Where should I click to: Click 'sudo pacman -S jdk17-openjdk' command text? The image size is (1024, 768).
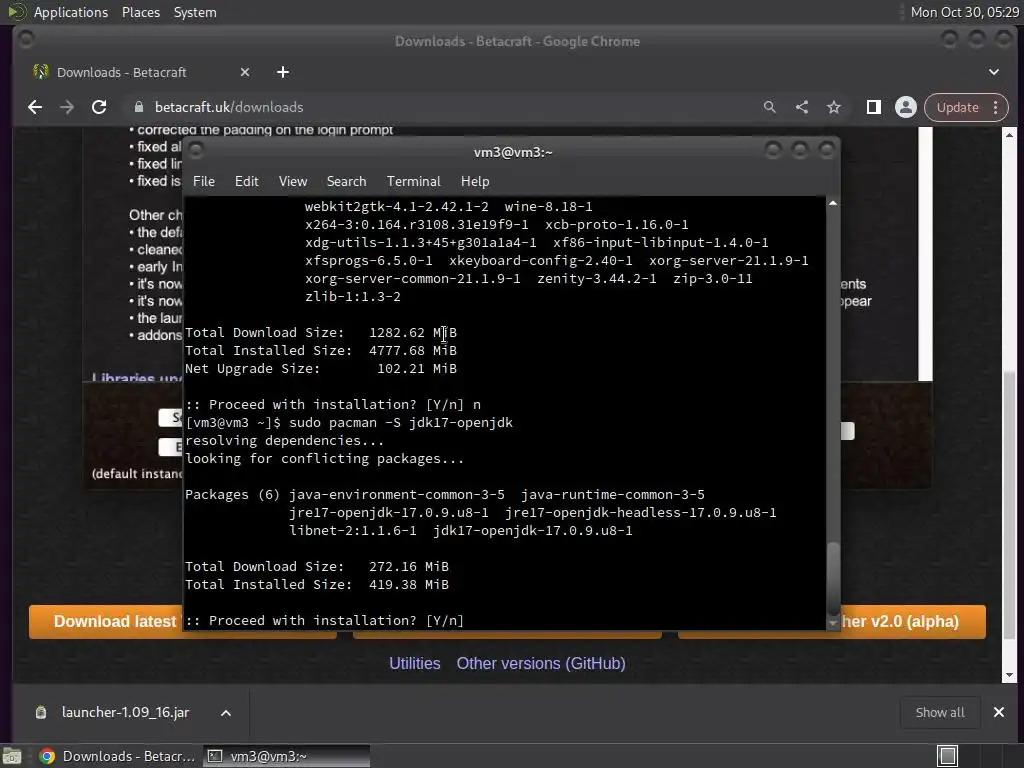(x=401, y=423)
